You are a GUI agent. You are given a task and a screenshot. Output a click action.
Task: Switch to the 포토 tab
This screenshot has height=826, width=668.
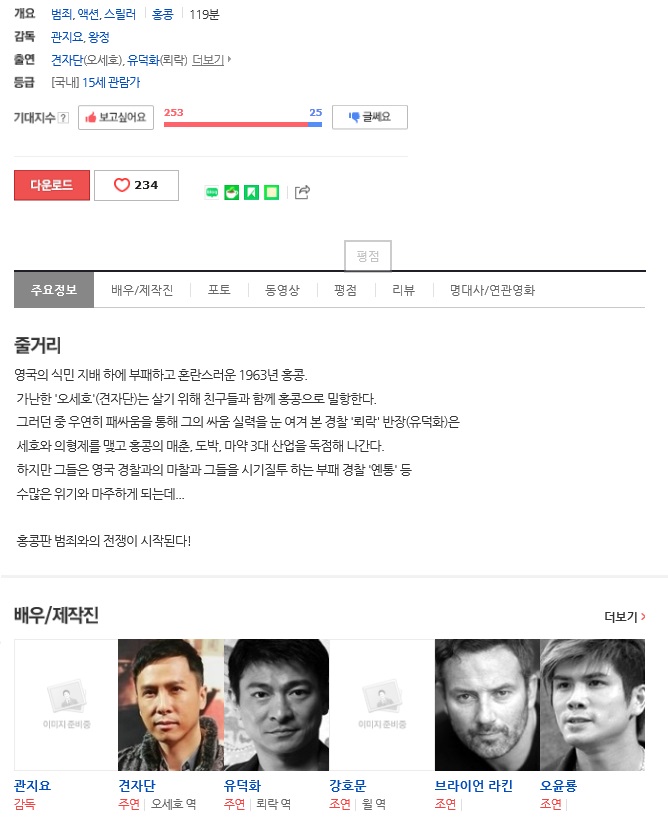point(219,290)
